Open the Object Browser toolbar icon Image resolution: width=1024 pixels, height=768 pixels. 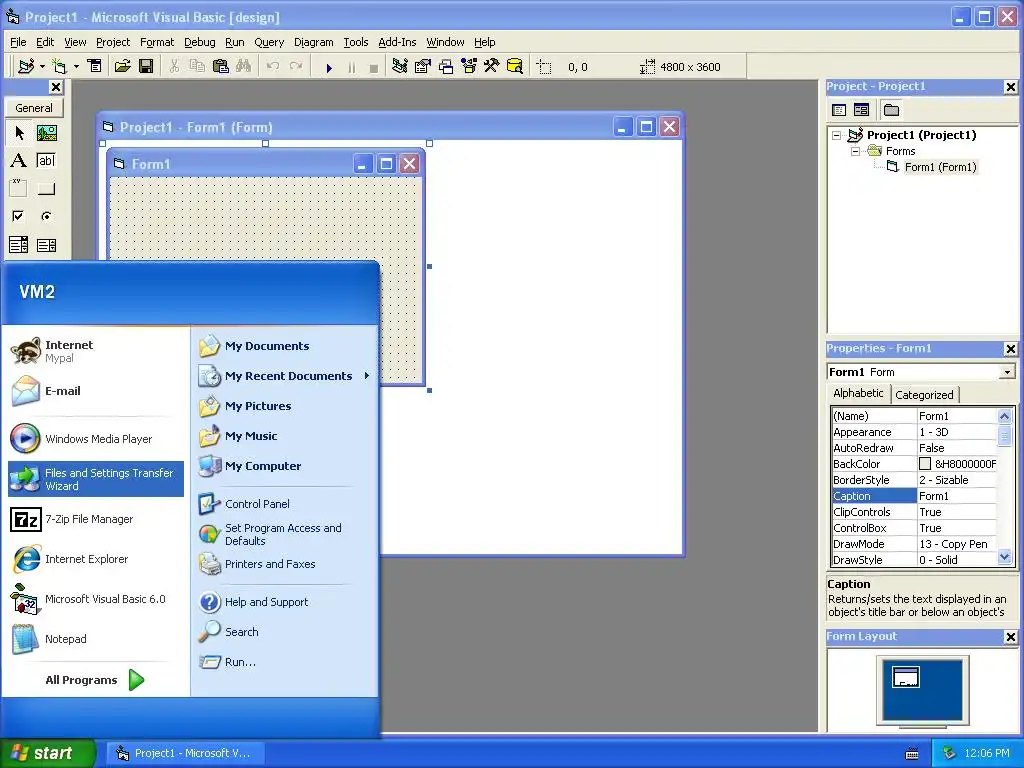(x=468, y=66)
